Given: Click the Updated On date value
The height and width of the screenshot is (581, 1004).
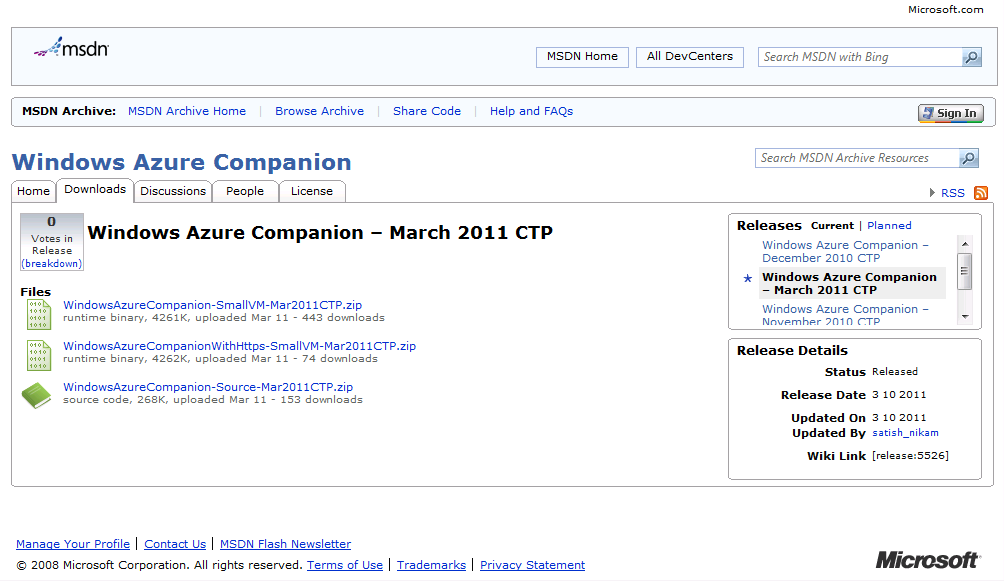Looking at the screenshot, I should pos(899,418).
